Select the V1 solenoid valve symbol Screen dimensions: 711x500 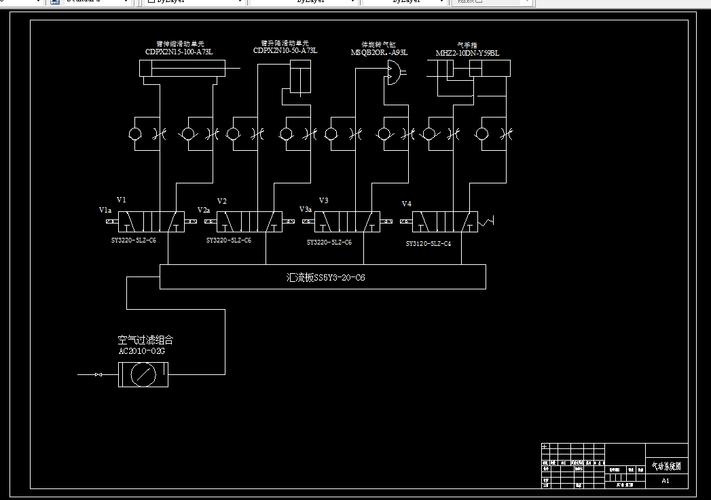(151, 222)
